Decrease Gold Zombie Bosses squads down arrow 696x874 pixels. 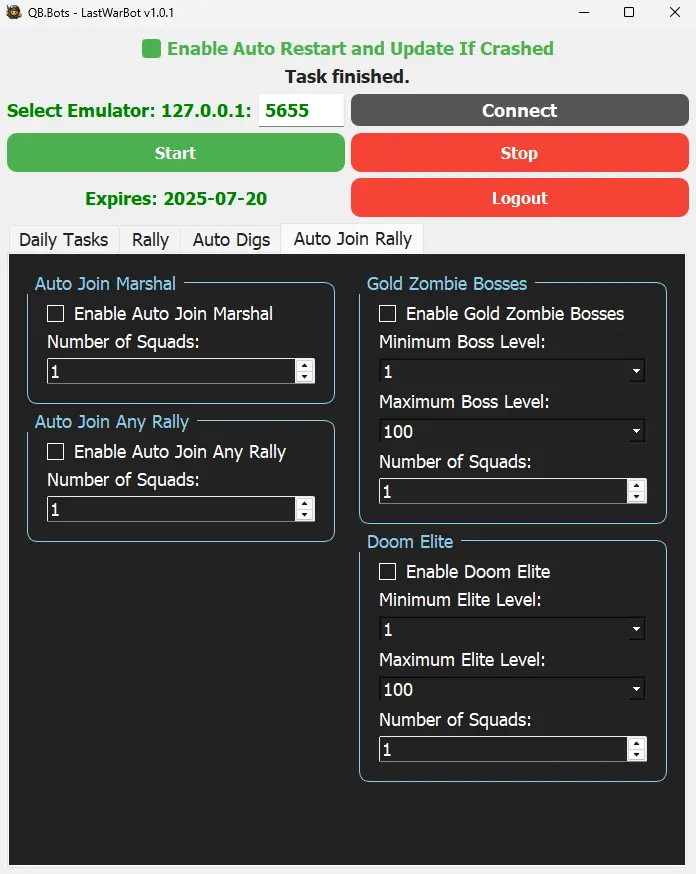(636, 497)
